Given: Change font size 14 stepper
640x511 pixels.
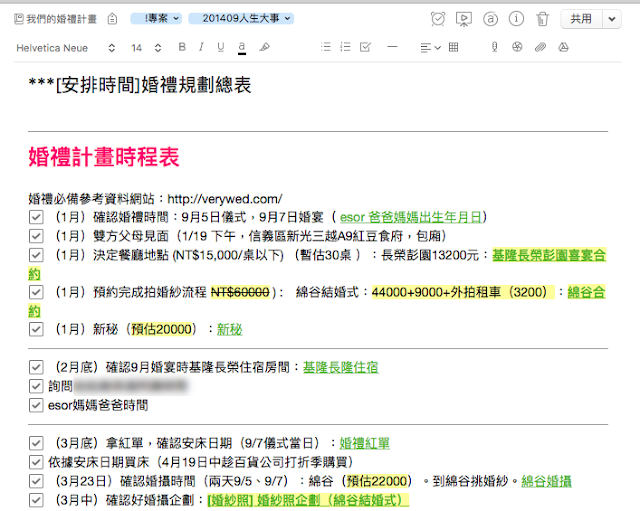Looking at the screenshot, I should click(146, 48).
